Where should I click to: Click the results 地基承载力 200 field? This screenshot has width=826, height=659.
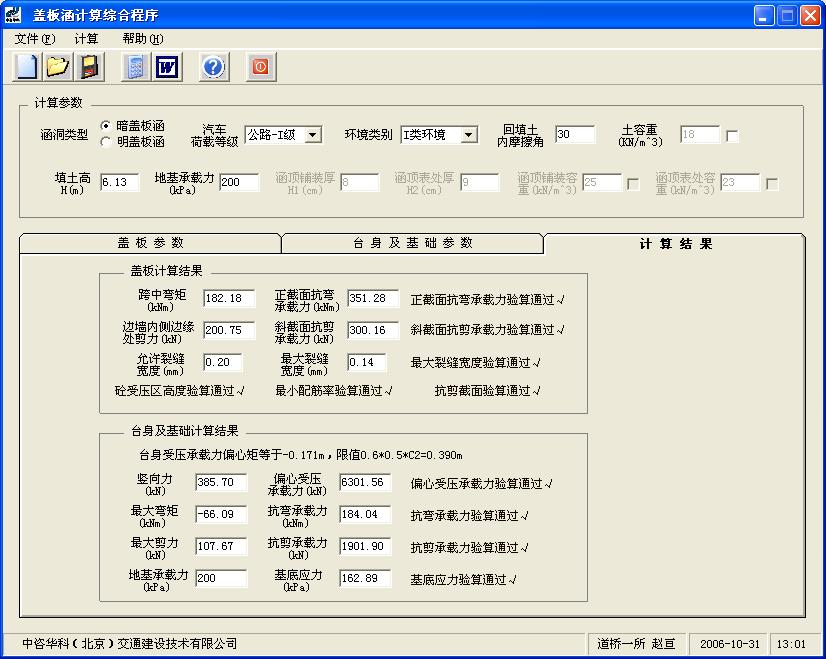click(x=221, y=578)
